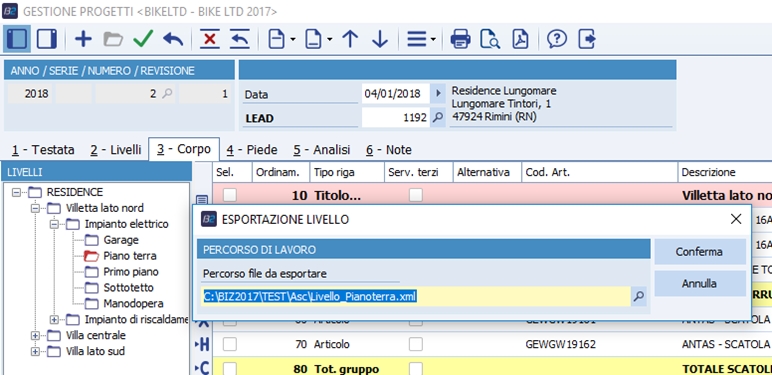The height and width of the screenshot is (375, 772).
Task: Expand Villa lato sud node
Action: point(35,351)
